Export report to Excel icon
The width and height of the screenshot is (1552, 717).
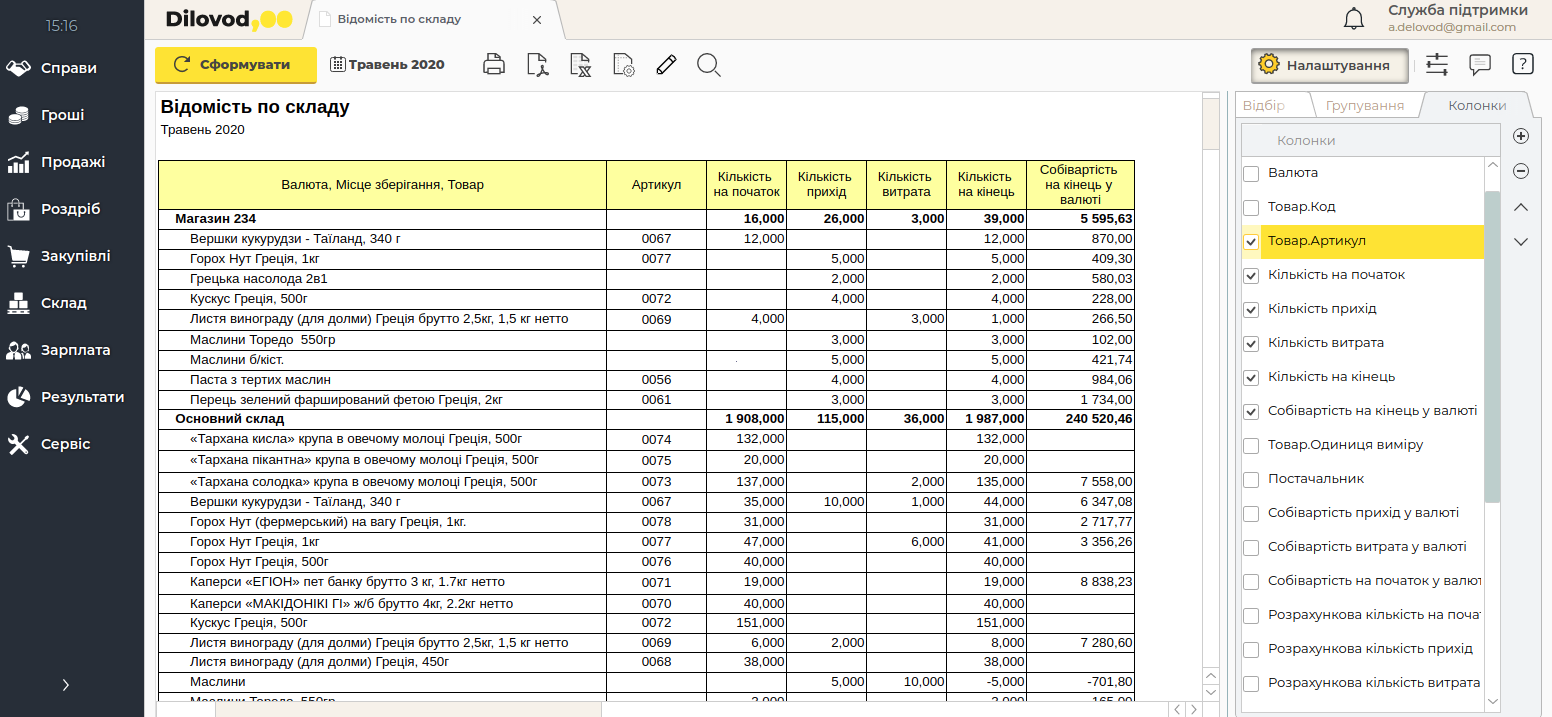(580, 65)
